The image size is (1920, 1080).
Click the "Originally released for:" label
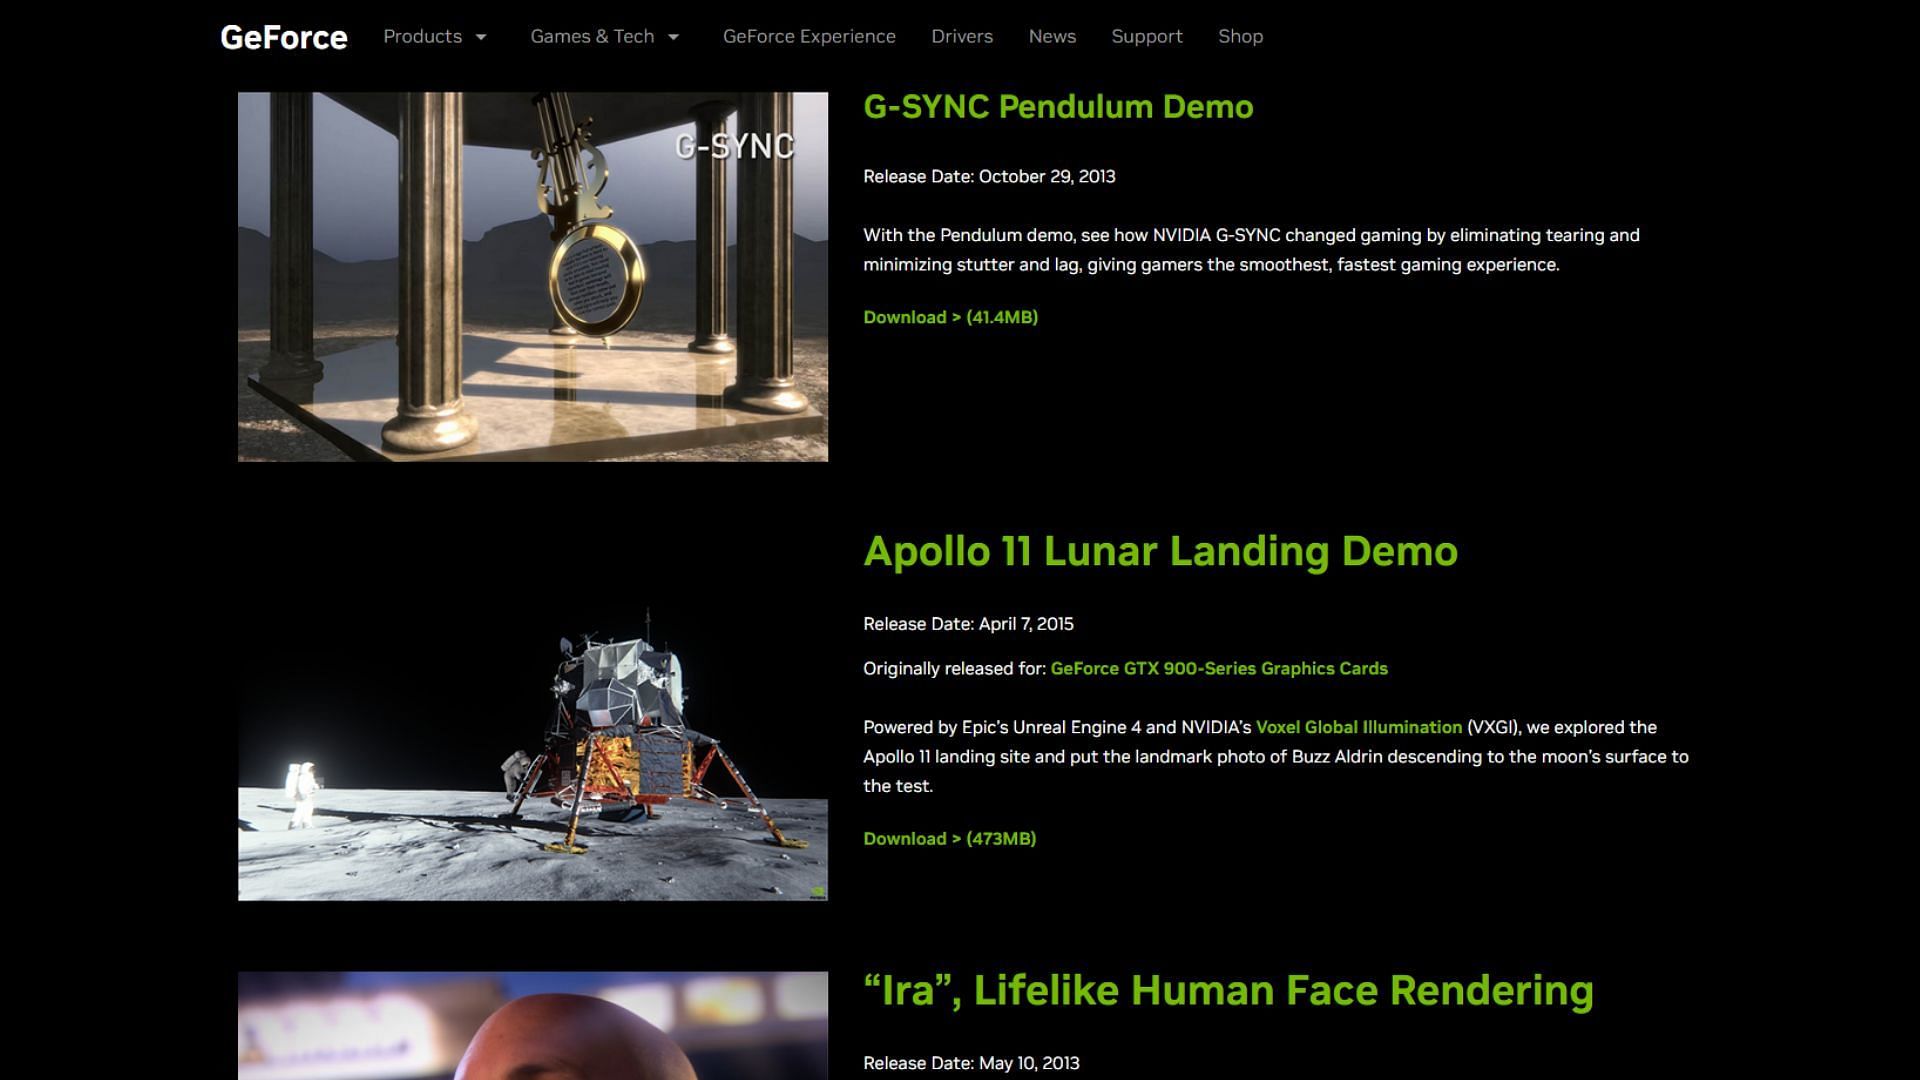coord(954,668)
